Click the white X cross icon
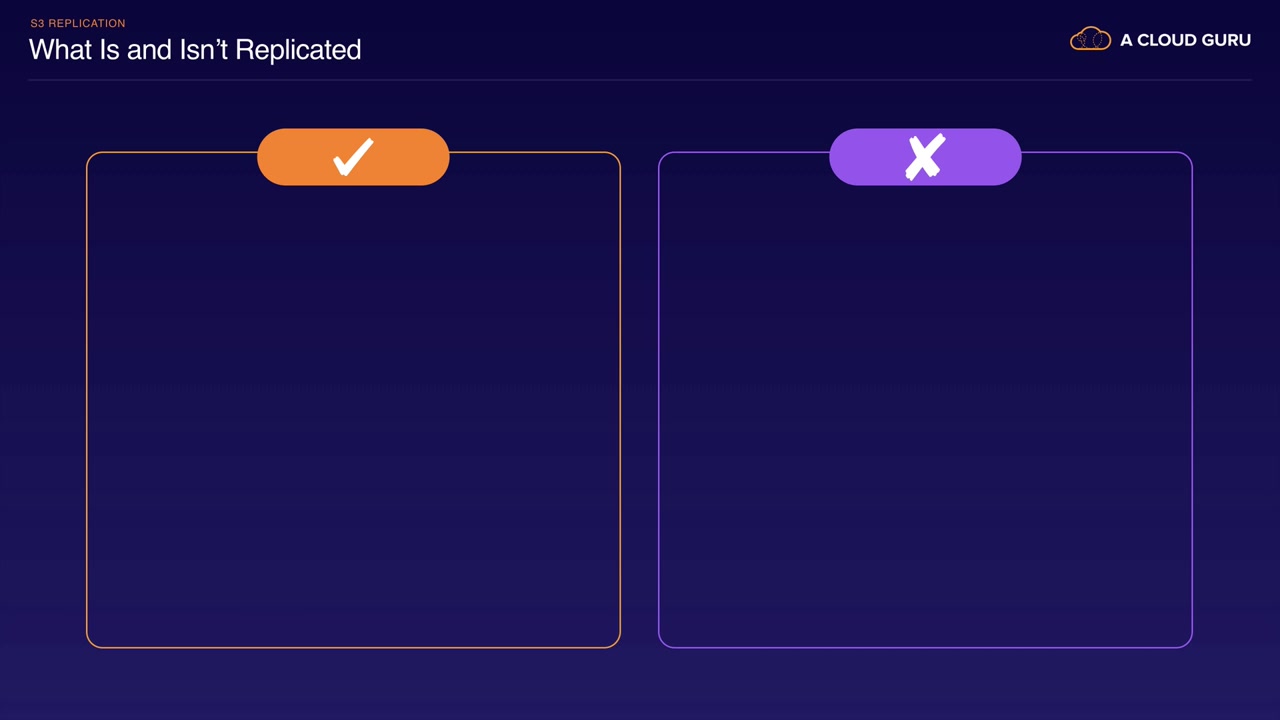The height and width of the screenshot is (720, 1280). [925, 157]
